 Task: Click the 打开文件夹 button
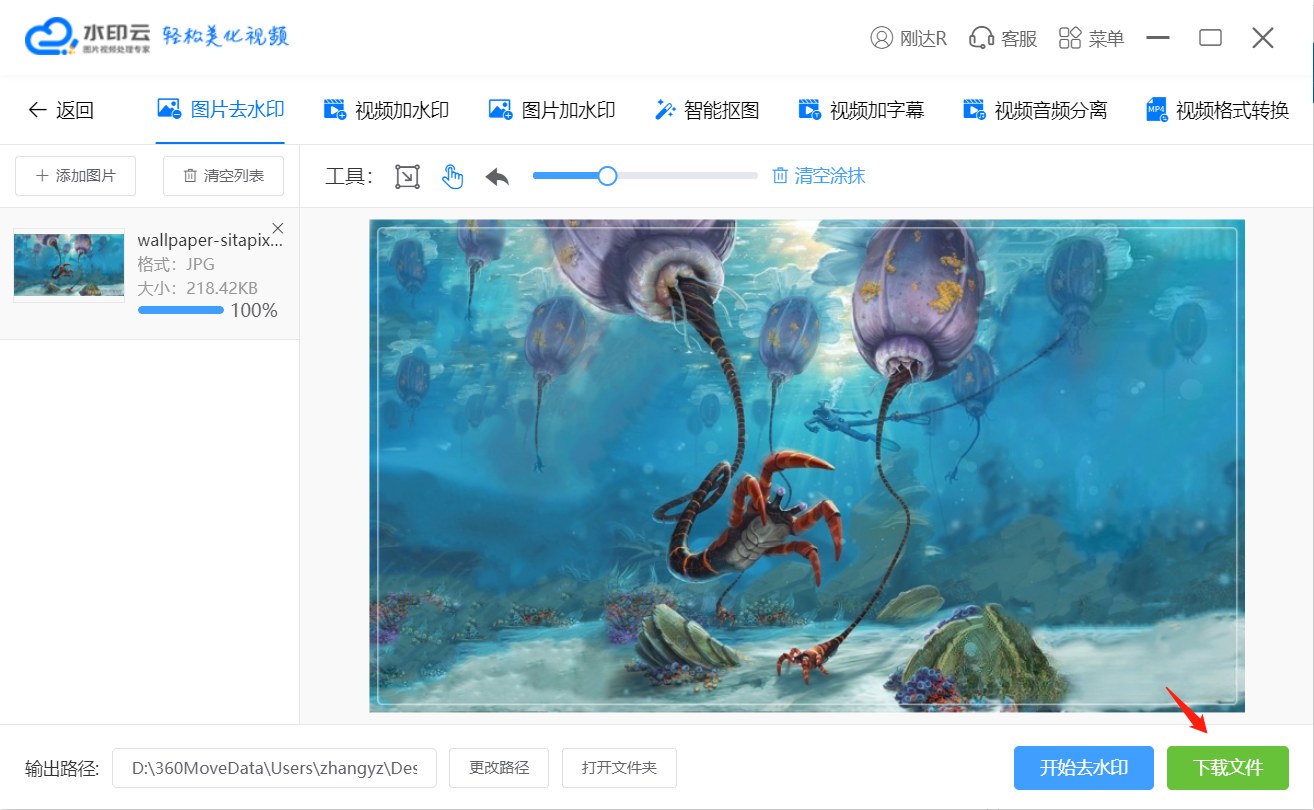619,768
